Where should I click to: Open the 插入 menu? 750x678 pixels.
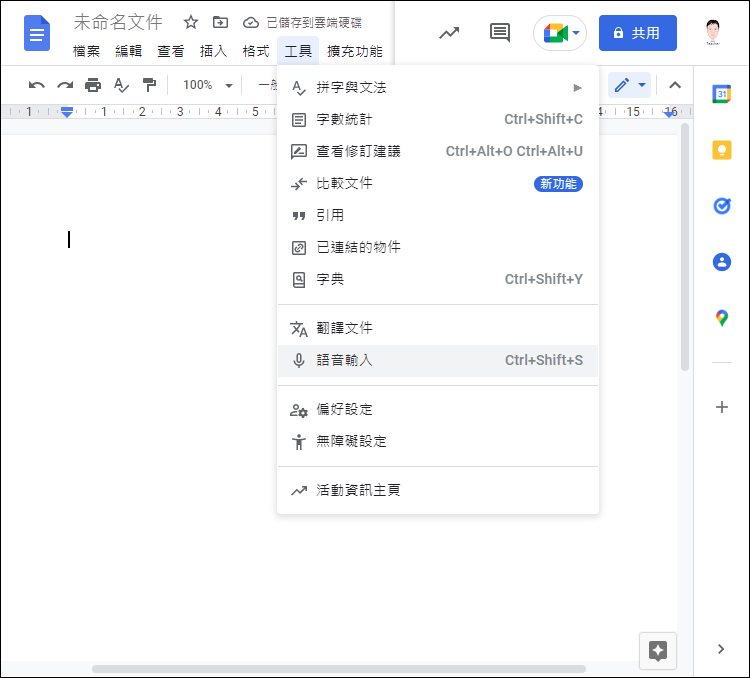[213, 51]
